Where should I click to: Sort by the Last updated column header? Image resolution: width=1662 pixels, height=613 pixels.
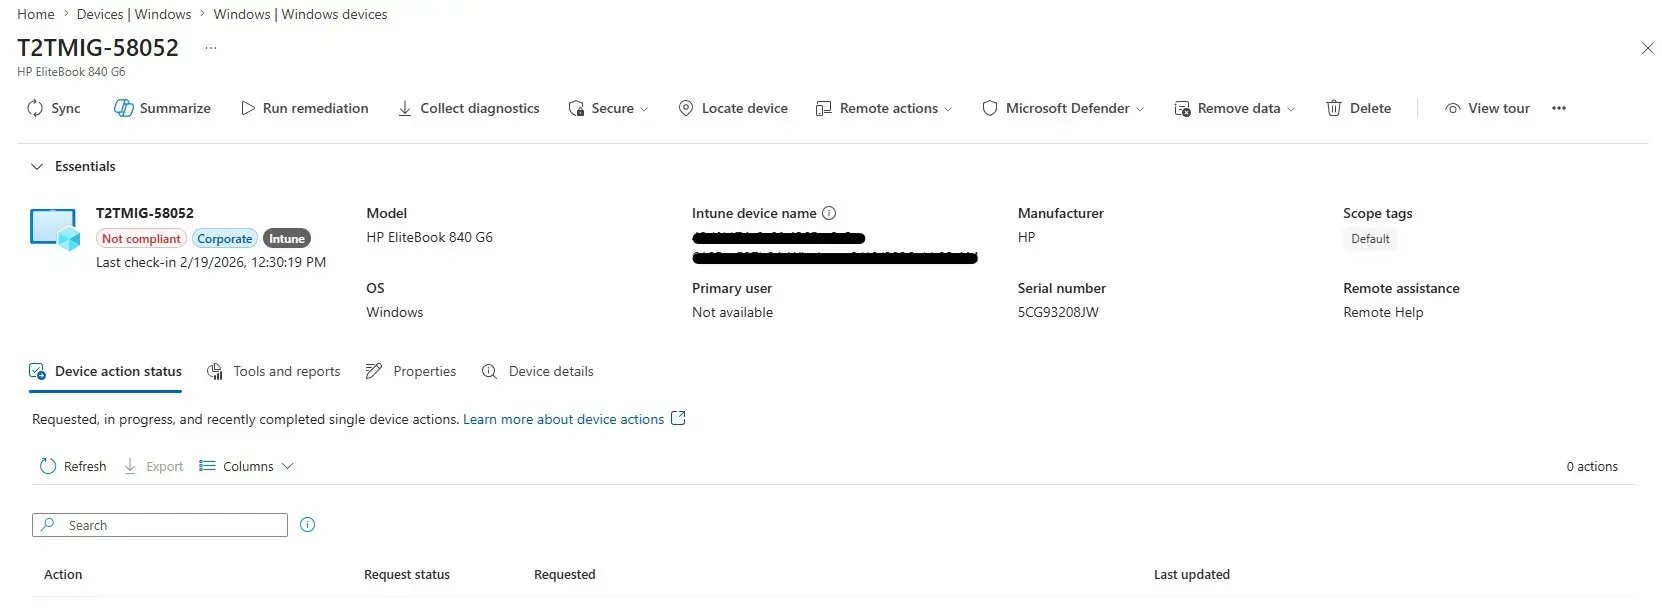point(1192,574)
